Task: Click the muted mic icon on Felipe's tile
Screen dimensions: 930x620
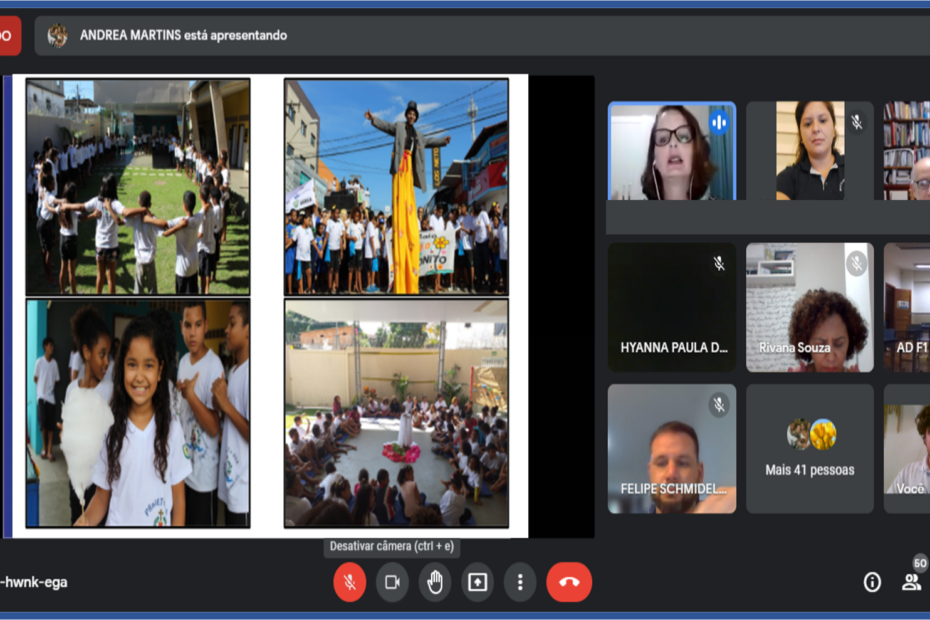Action: (x=718, y=404)
